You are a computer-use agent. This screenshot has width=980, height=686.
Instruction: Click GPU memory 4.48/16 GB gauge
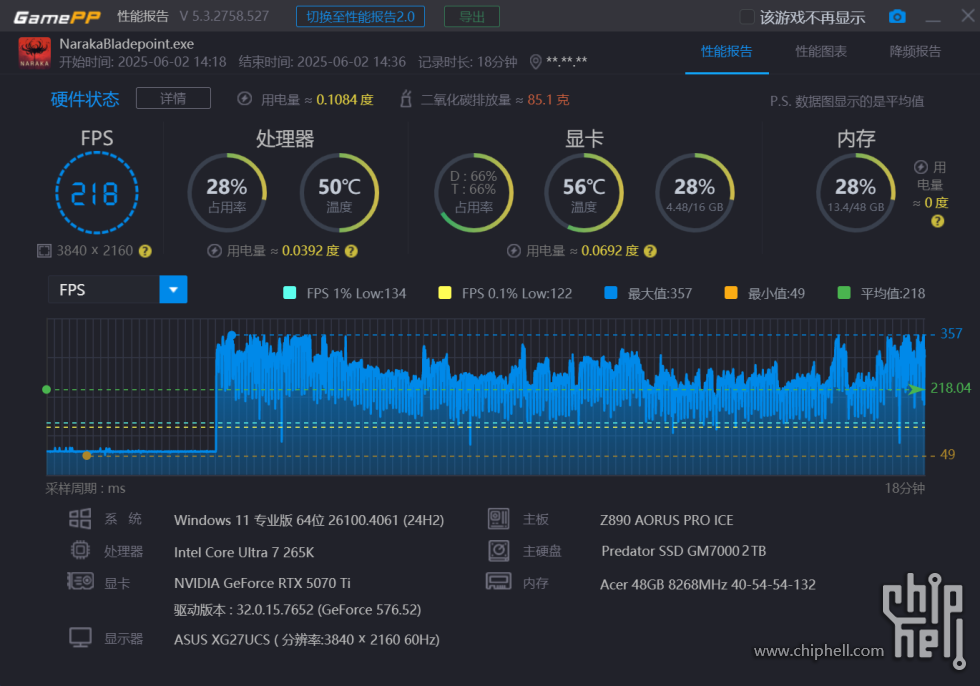[x=694, y=192]
